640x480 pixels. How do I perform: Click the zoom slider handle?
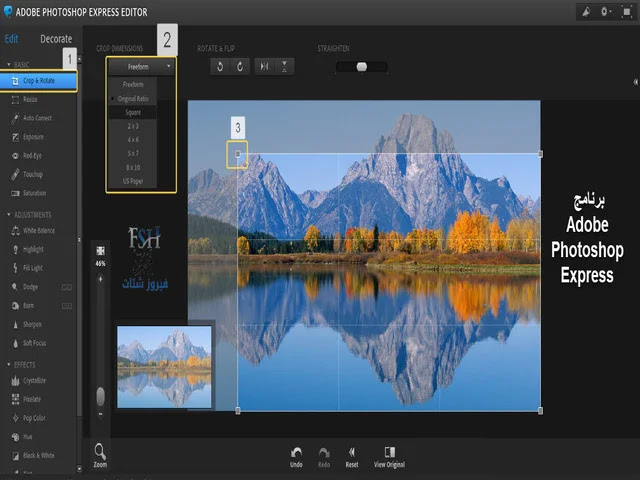100,396
